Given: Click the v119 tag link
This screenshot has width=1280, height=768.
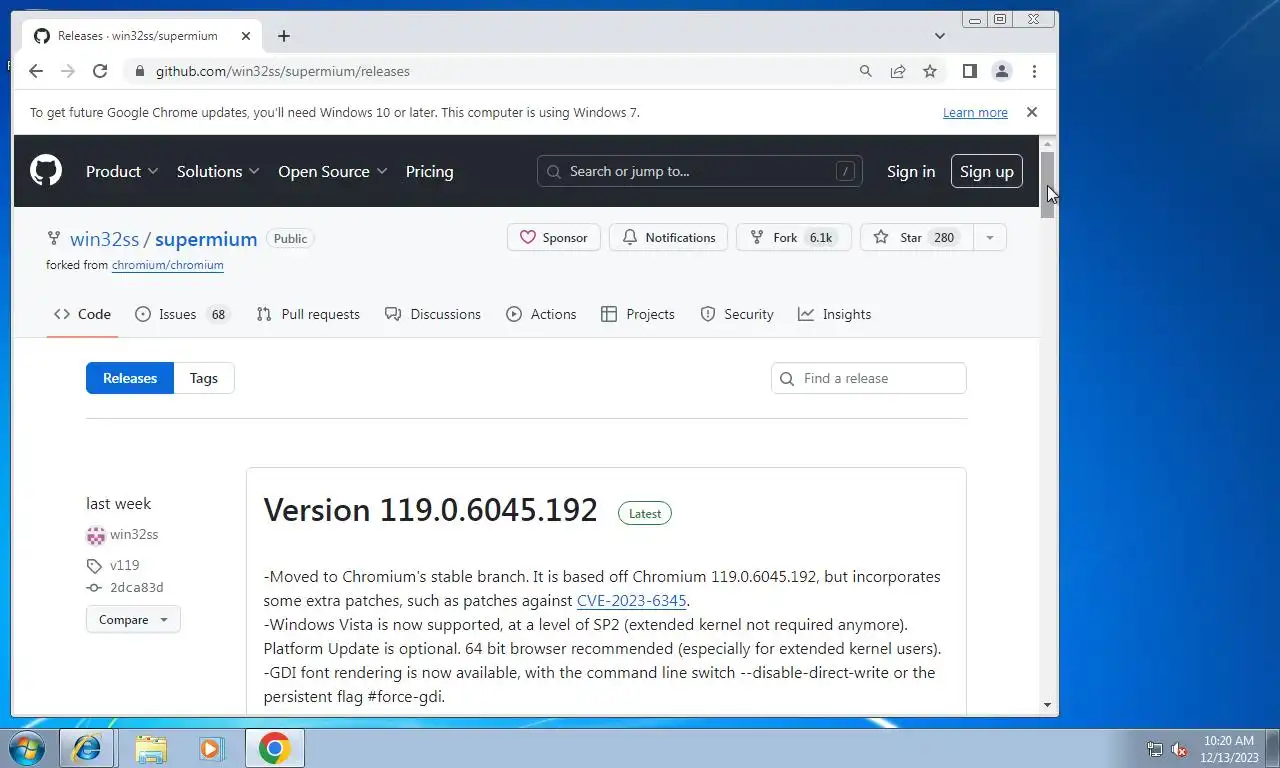Looking at the screenshot, I should [125, 565].
